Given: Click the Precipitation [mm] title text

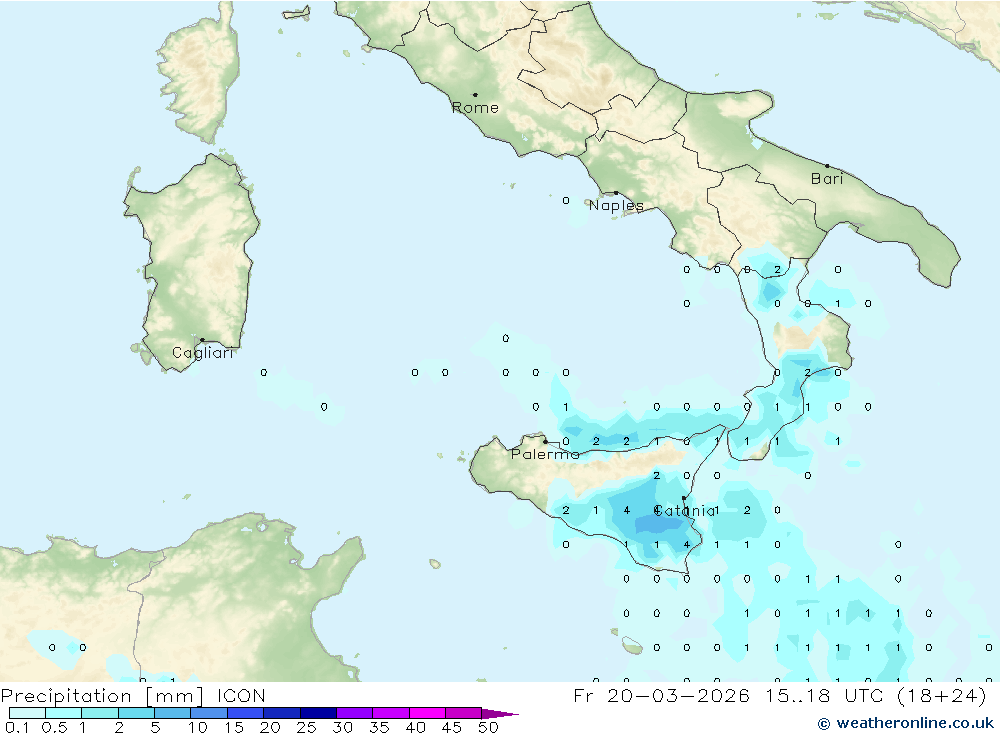Looking at the screenshot, I should tap(103, 696).
